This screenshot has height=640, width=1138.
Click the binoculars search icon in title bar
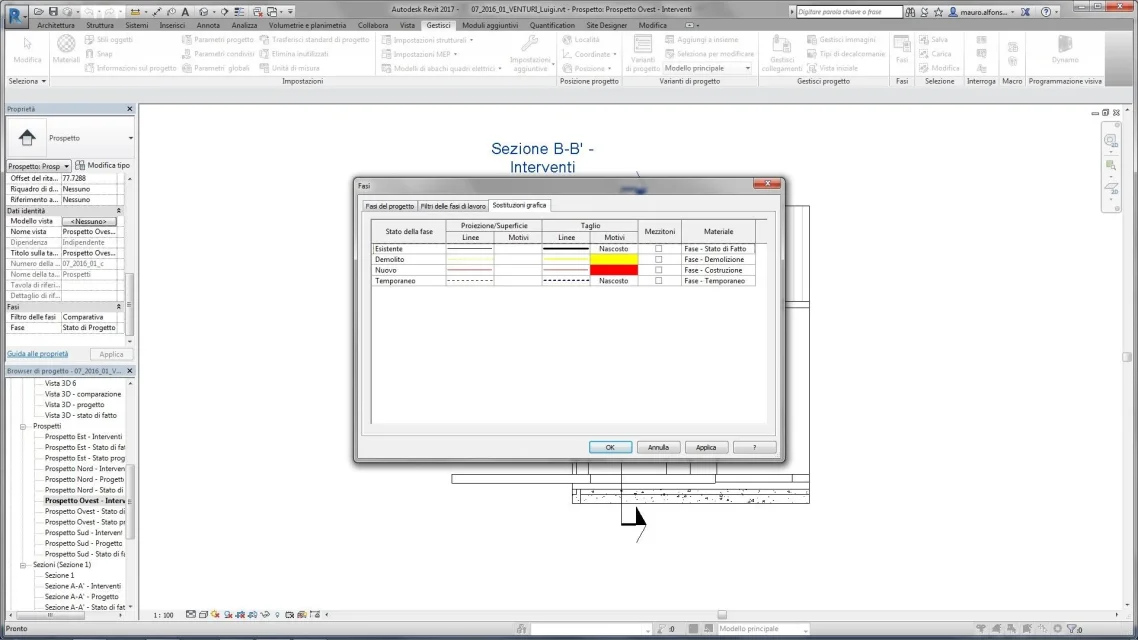point(910,12)
